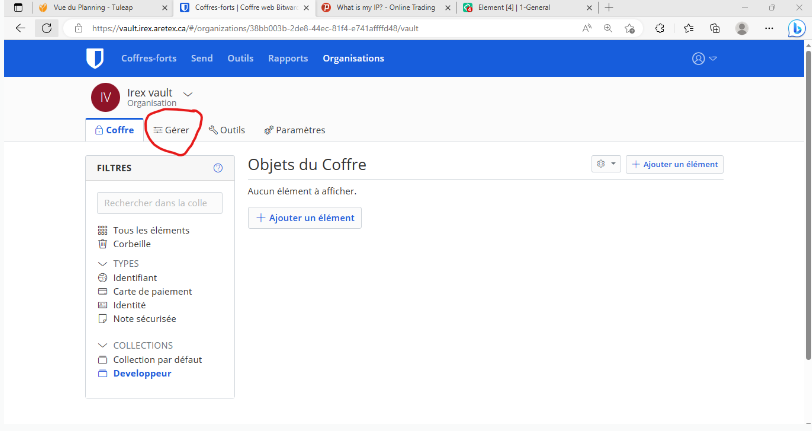Viewport: 812px width, 431px height.
Task: Switch to the Gérer tab
Action: (x=171, y=130)
